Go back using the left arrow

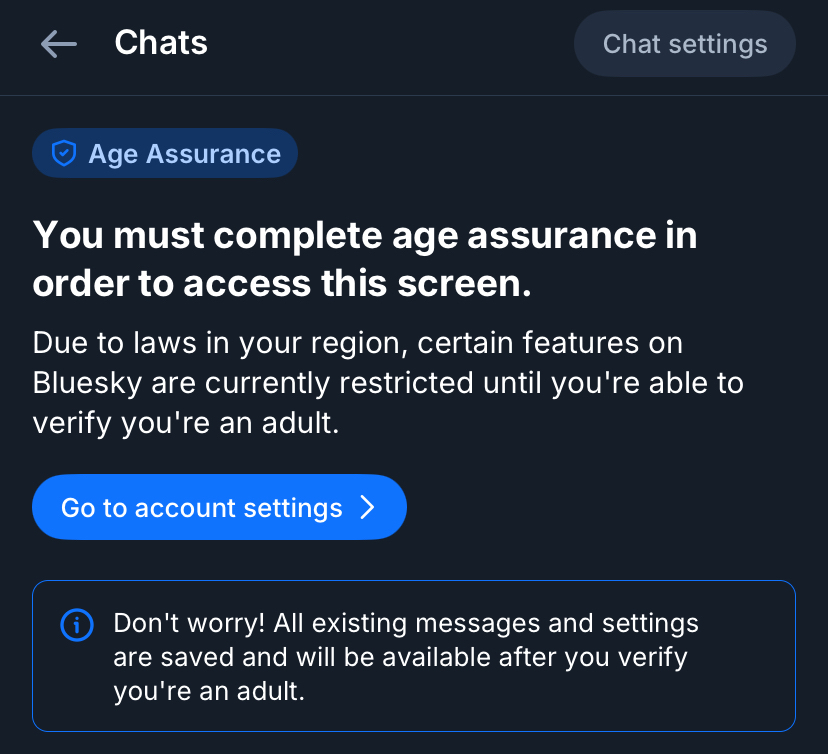(59, 43)
